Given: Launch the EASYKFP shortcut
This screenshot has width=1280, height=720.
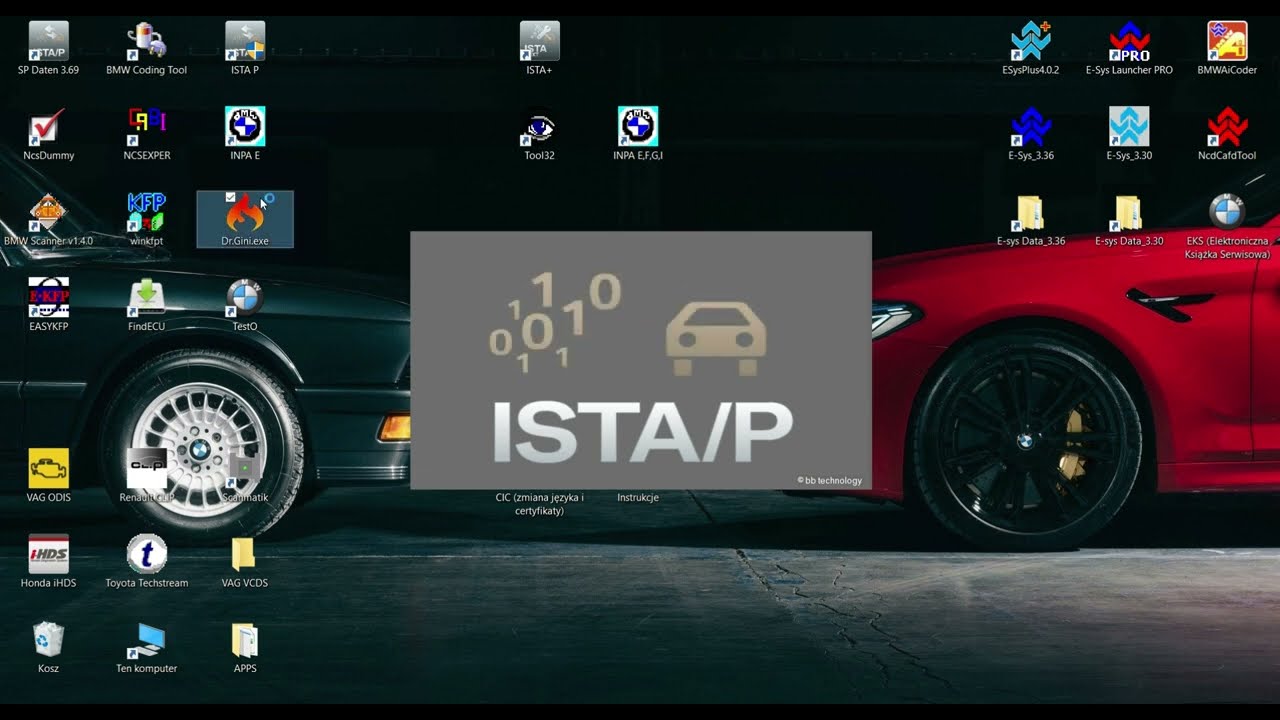Looking at the screenshot, I should tap(48, 298).
